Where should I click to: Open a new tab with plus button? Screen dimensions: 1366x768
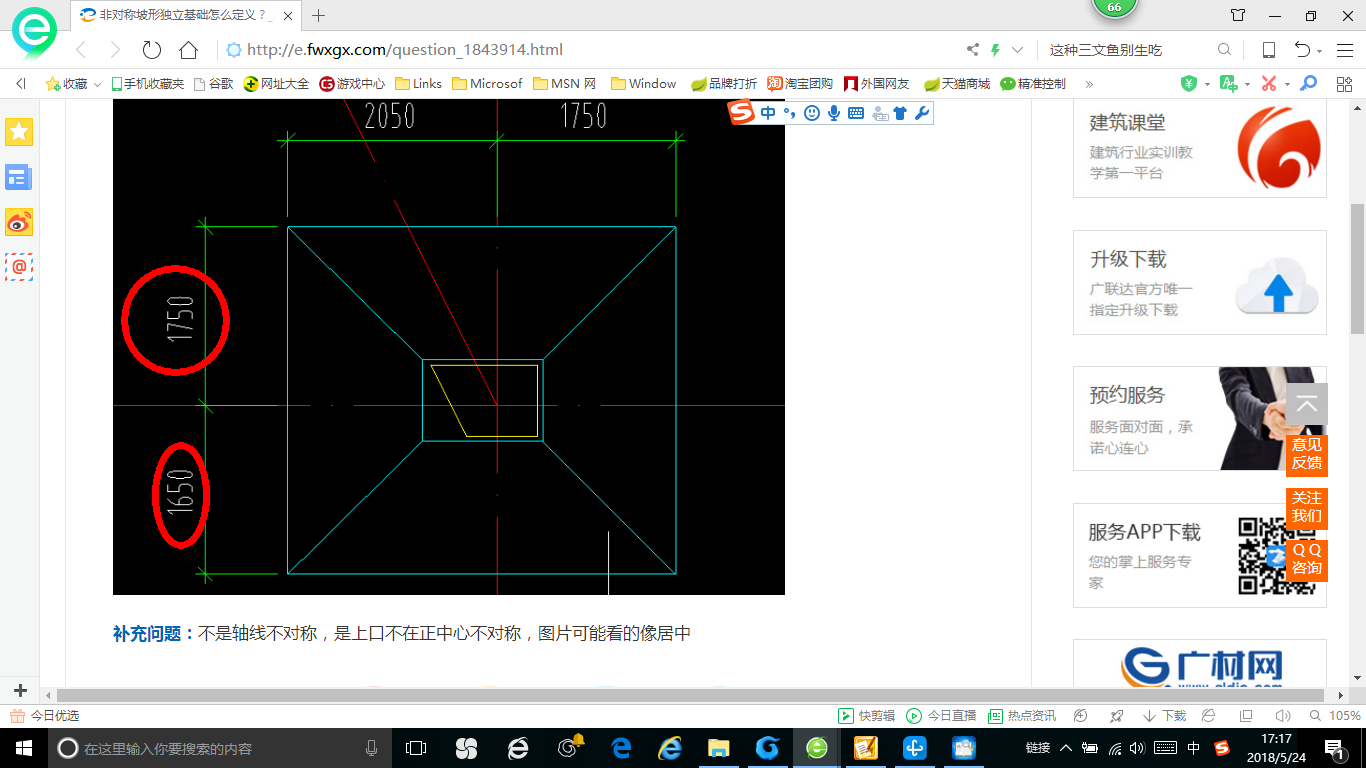tap(319, 15)
